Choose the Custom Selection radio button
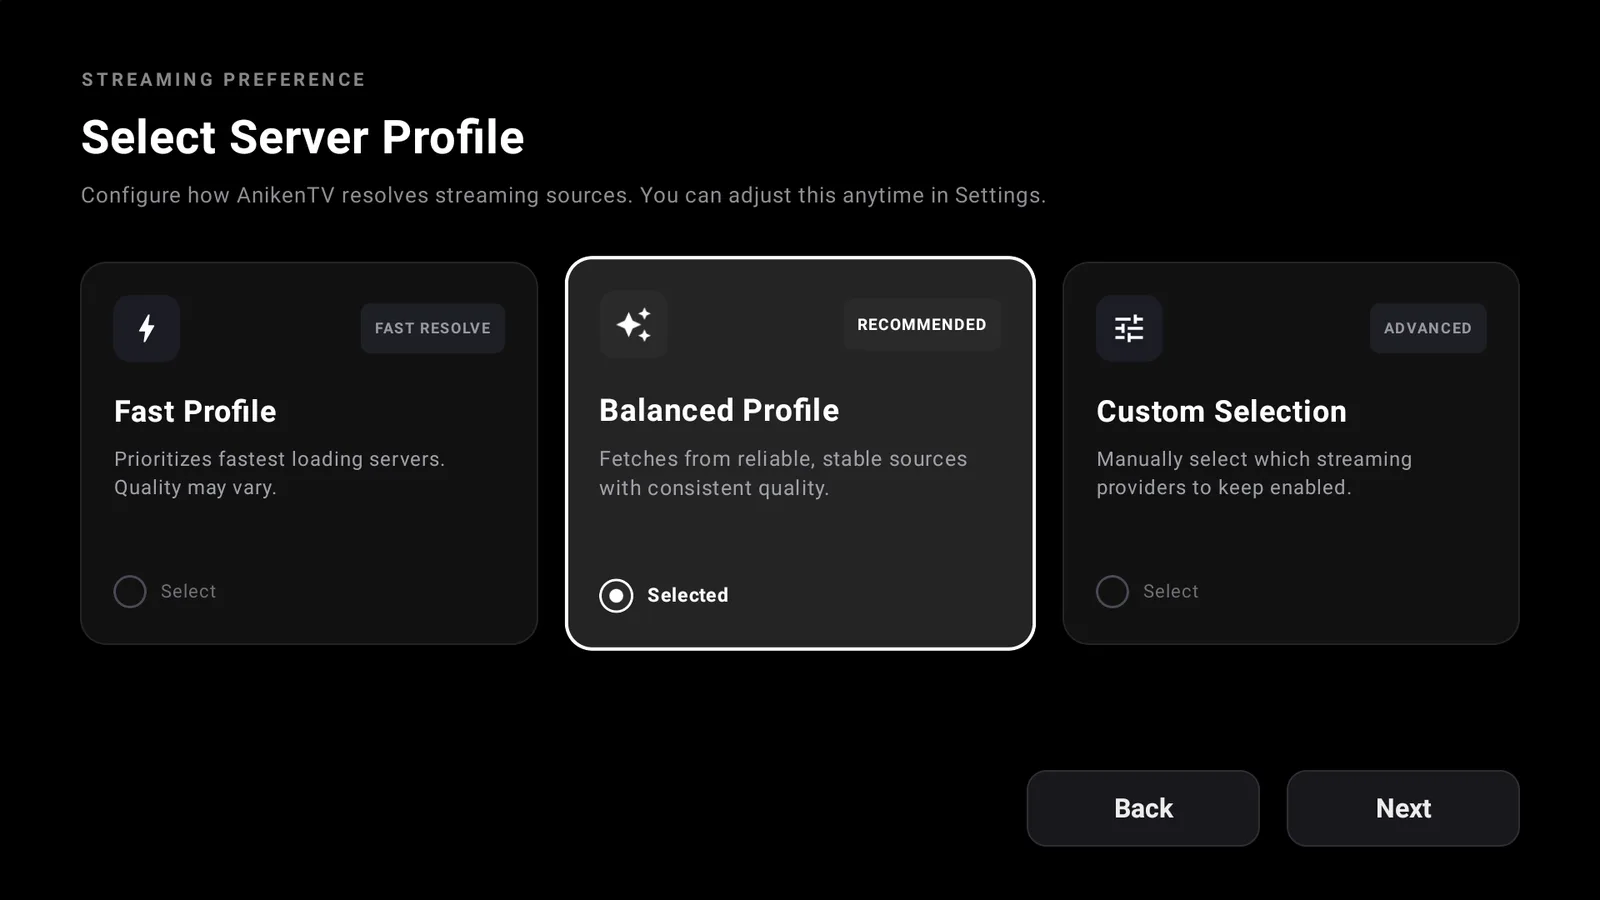The height and width of the screenshot is (900, 1600). point(1112,592)
